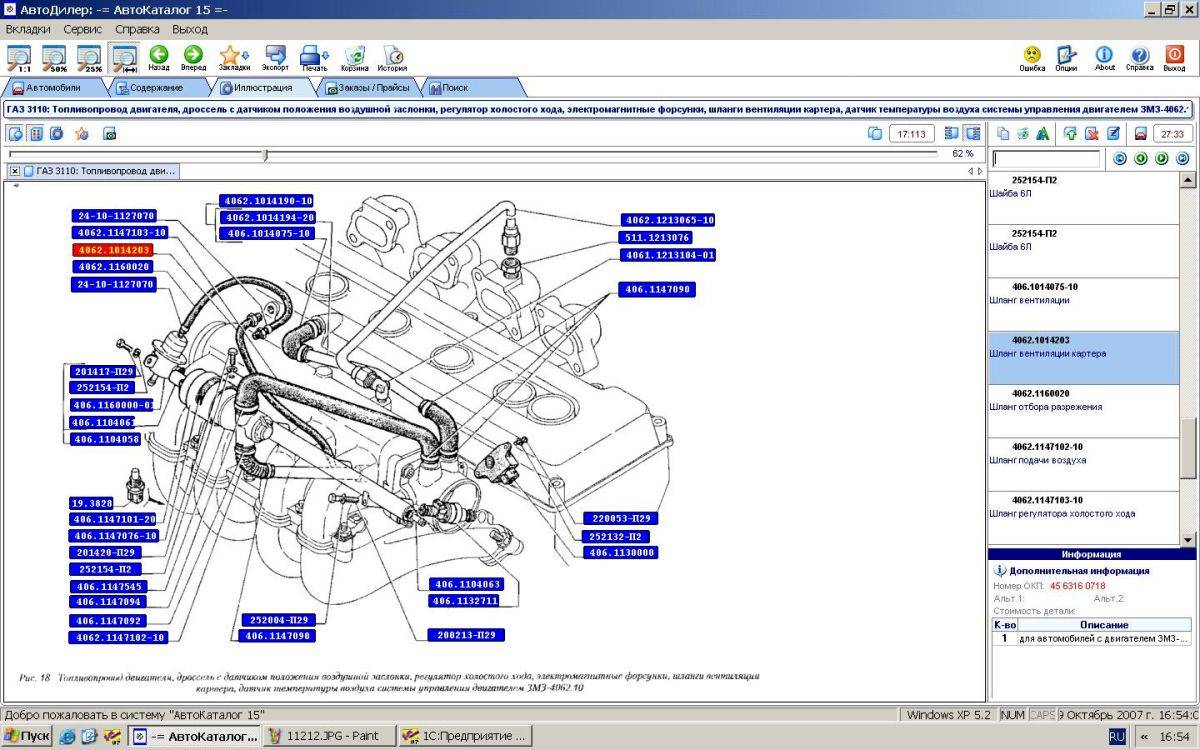
Task: Click the Экспорт export icon
Action: coord(275,58)
